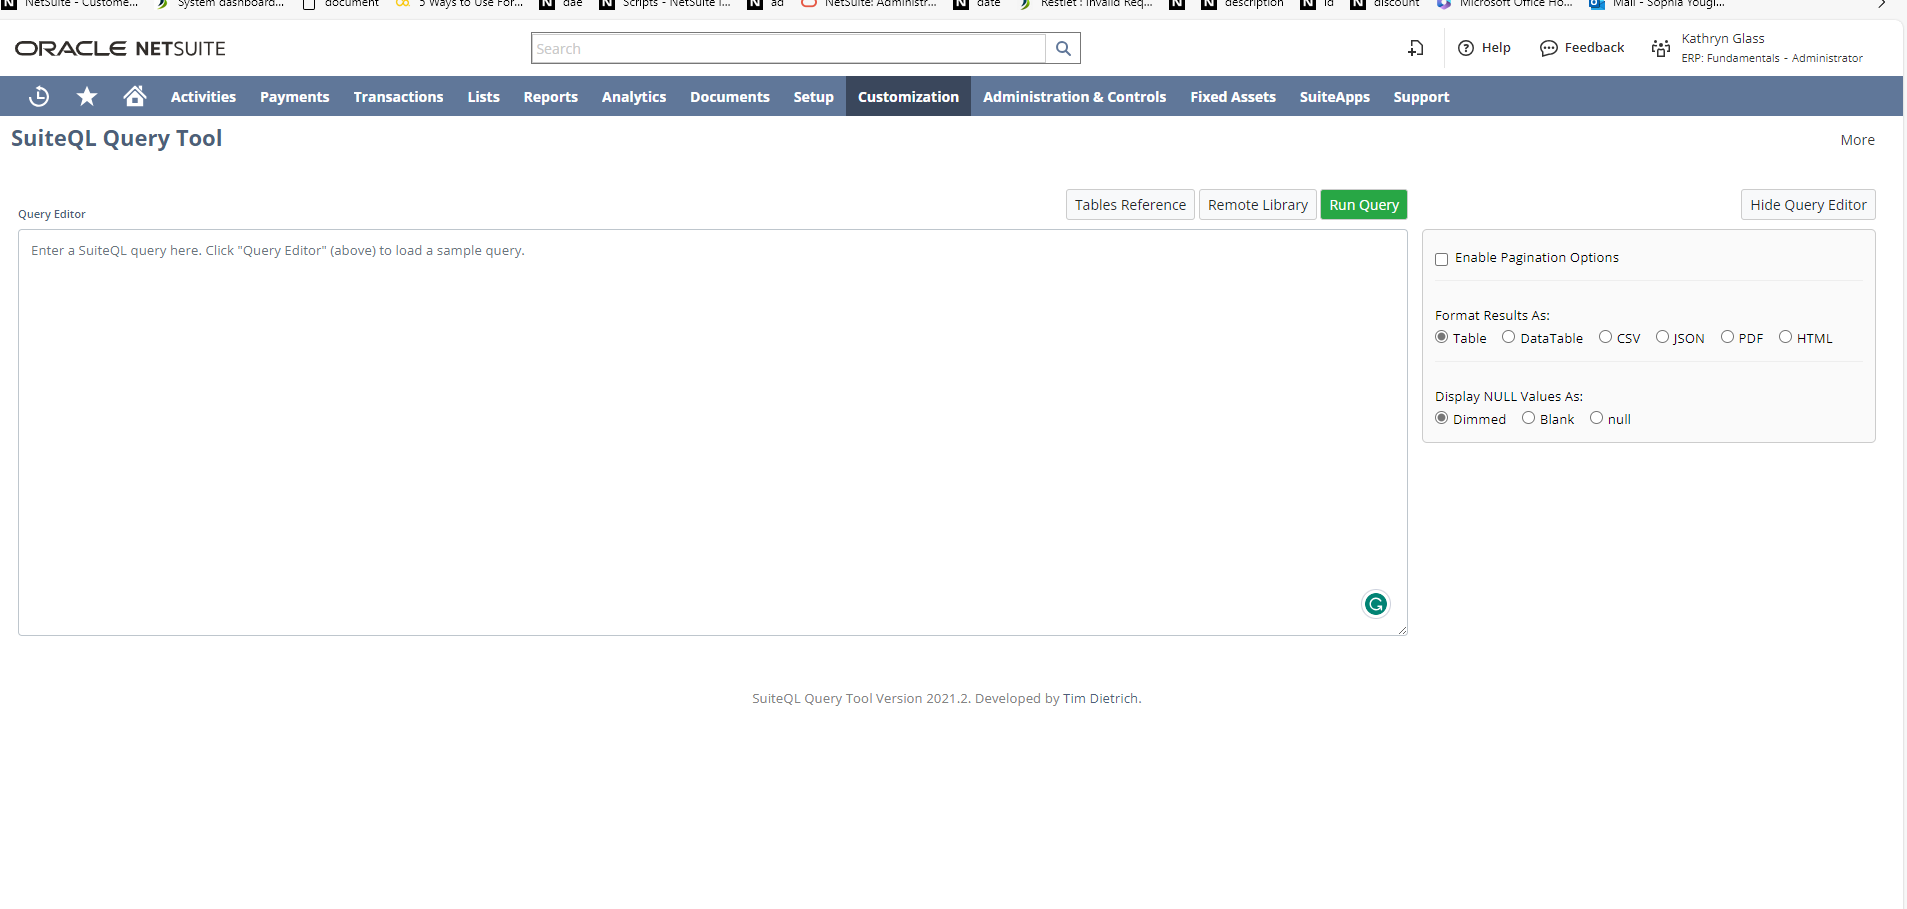Expand the Reports menu
The image size is (1907, 909).
pyautogui.click(x=550, y=97)
